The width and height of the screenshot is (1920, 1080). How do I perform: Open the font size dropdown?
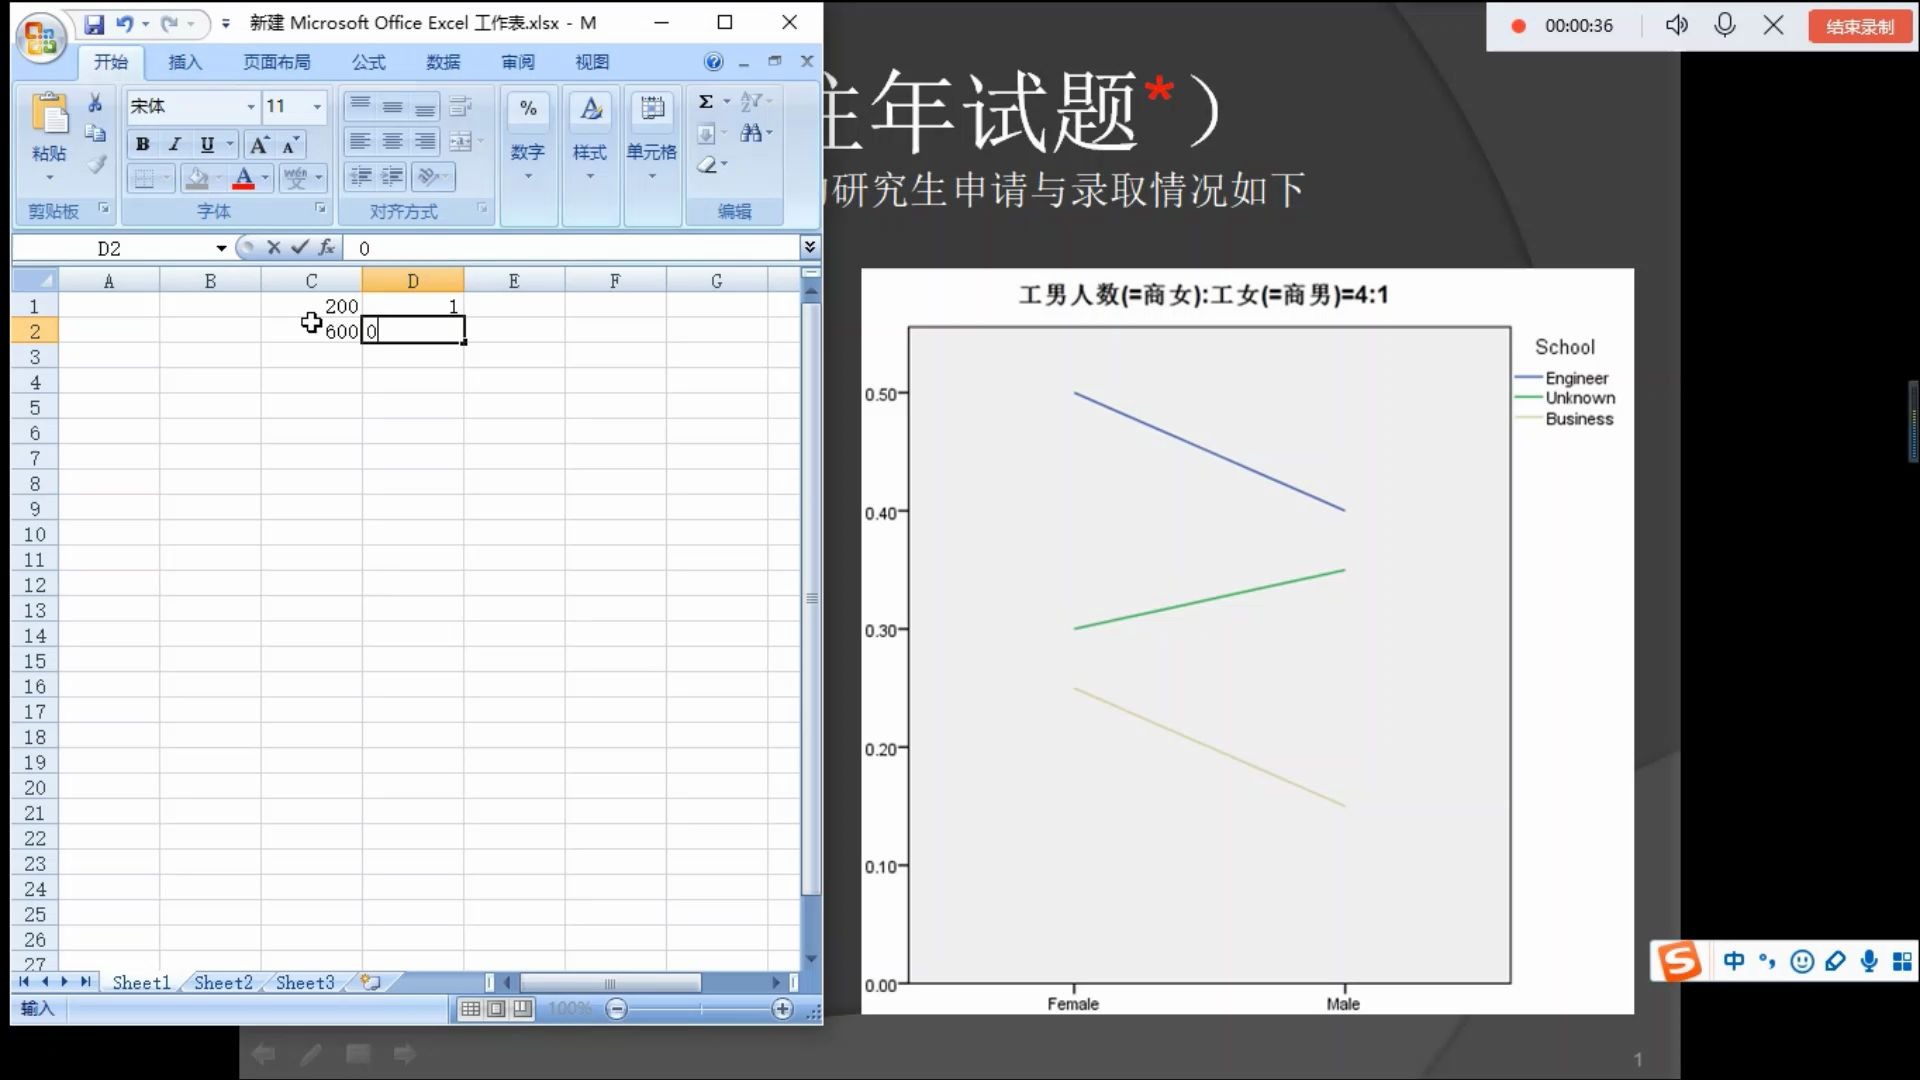point(317,106)
